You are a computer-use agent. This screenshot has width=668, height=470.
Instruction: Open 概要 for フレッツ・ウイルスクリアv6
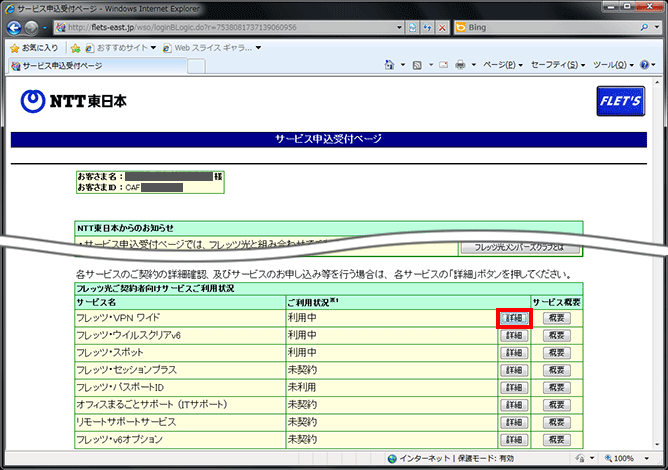point(556,335)
